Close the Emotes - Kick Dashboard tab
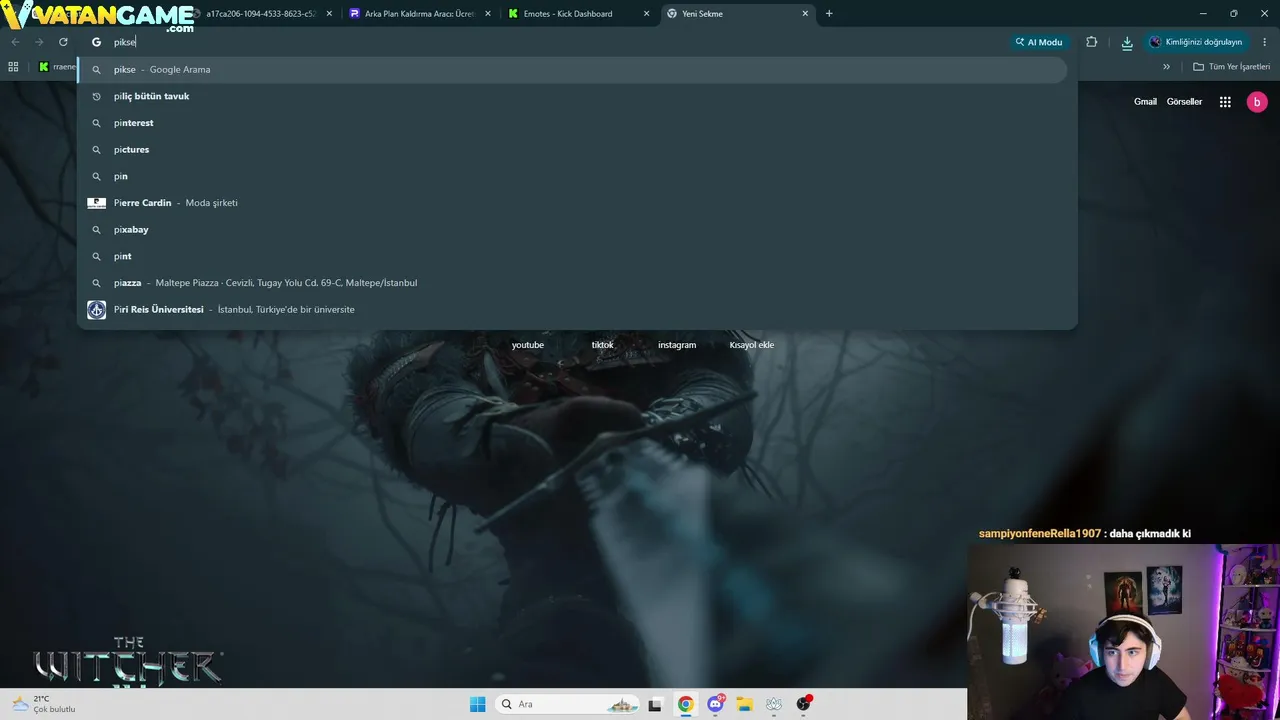1280x720 pixels. click(646, 14)
